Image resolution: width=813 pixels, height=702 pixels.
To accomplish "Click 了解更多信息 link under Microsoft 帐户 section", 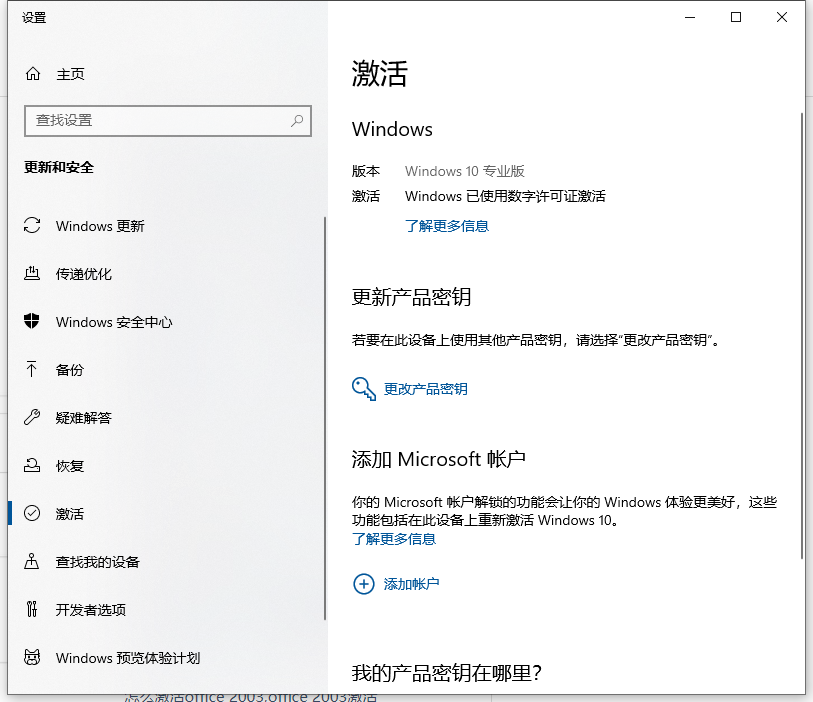I will (394, 539).
